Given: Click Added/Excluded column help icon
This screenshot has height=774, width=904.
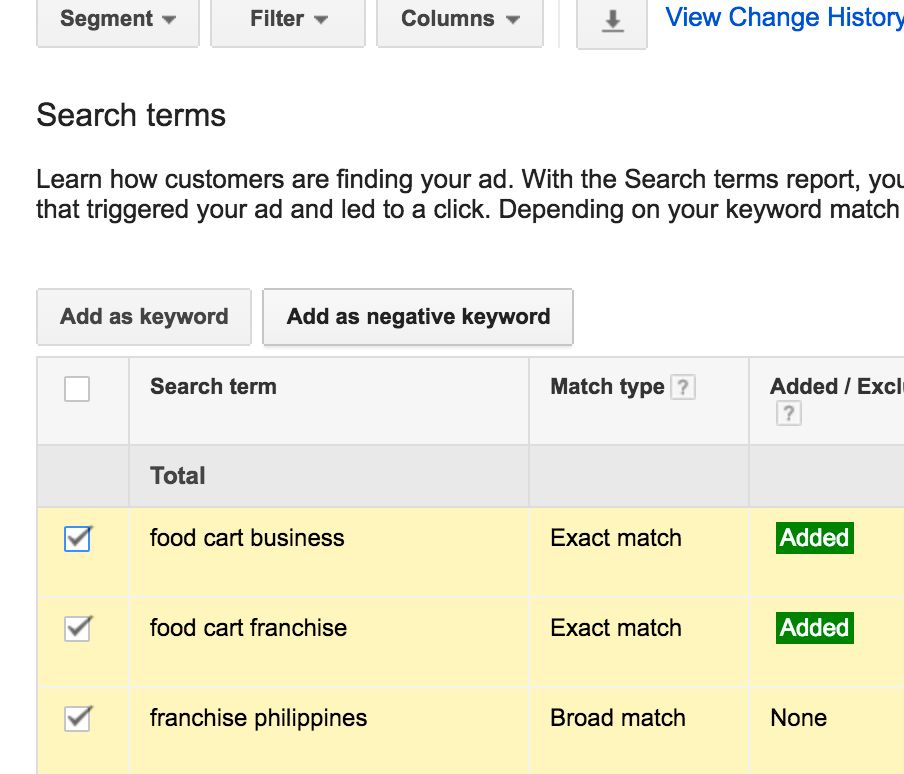Looking at the screenshot, I should pyautogui.click(x=788, y=413).
